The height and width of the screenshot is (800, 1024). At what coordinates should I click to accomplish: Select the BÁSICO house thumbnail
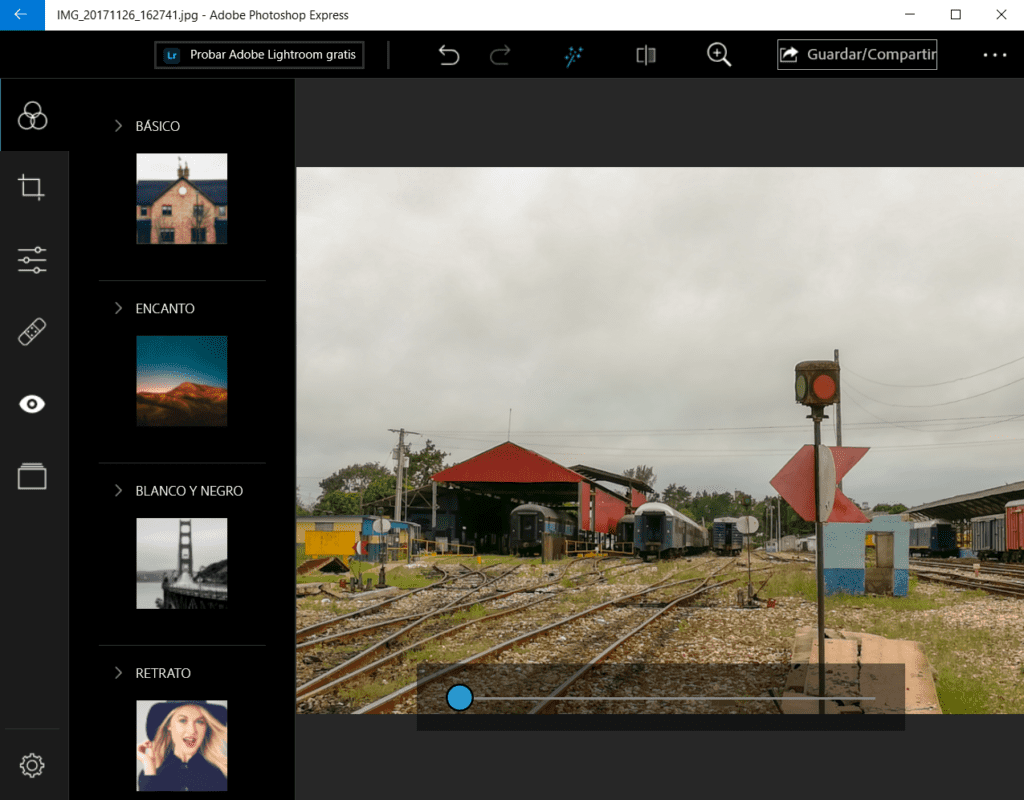[182, 199]
